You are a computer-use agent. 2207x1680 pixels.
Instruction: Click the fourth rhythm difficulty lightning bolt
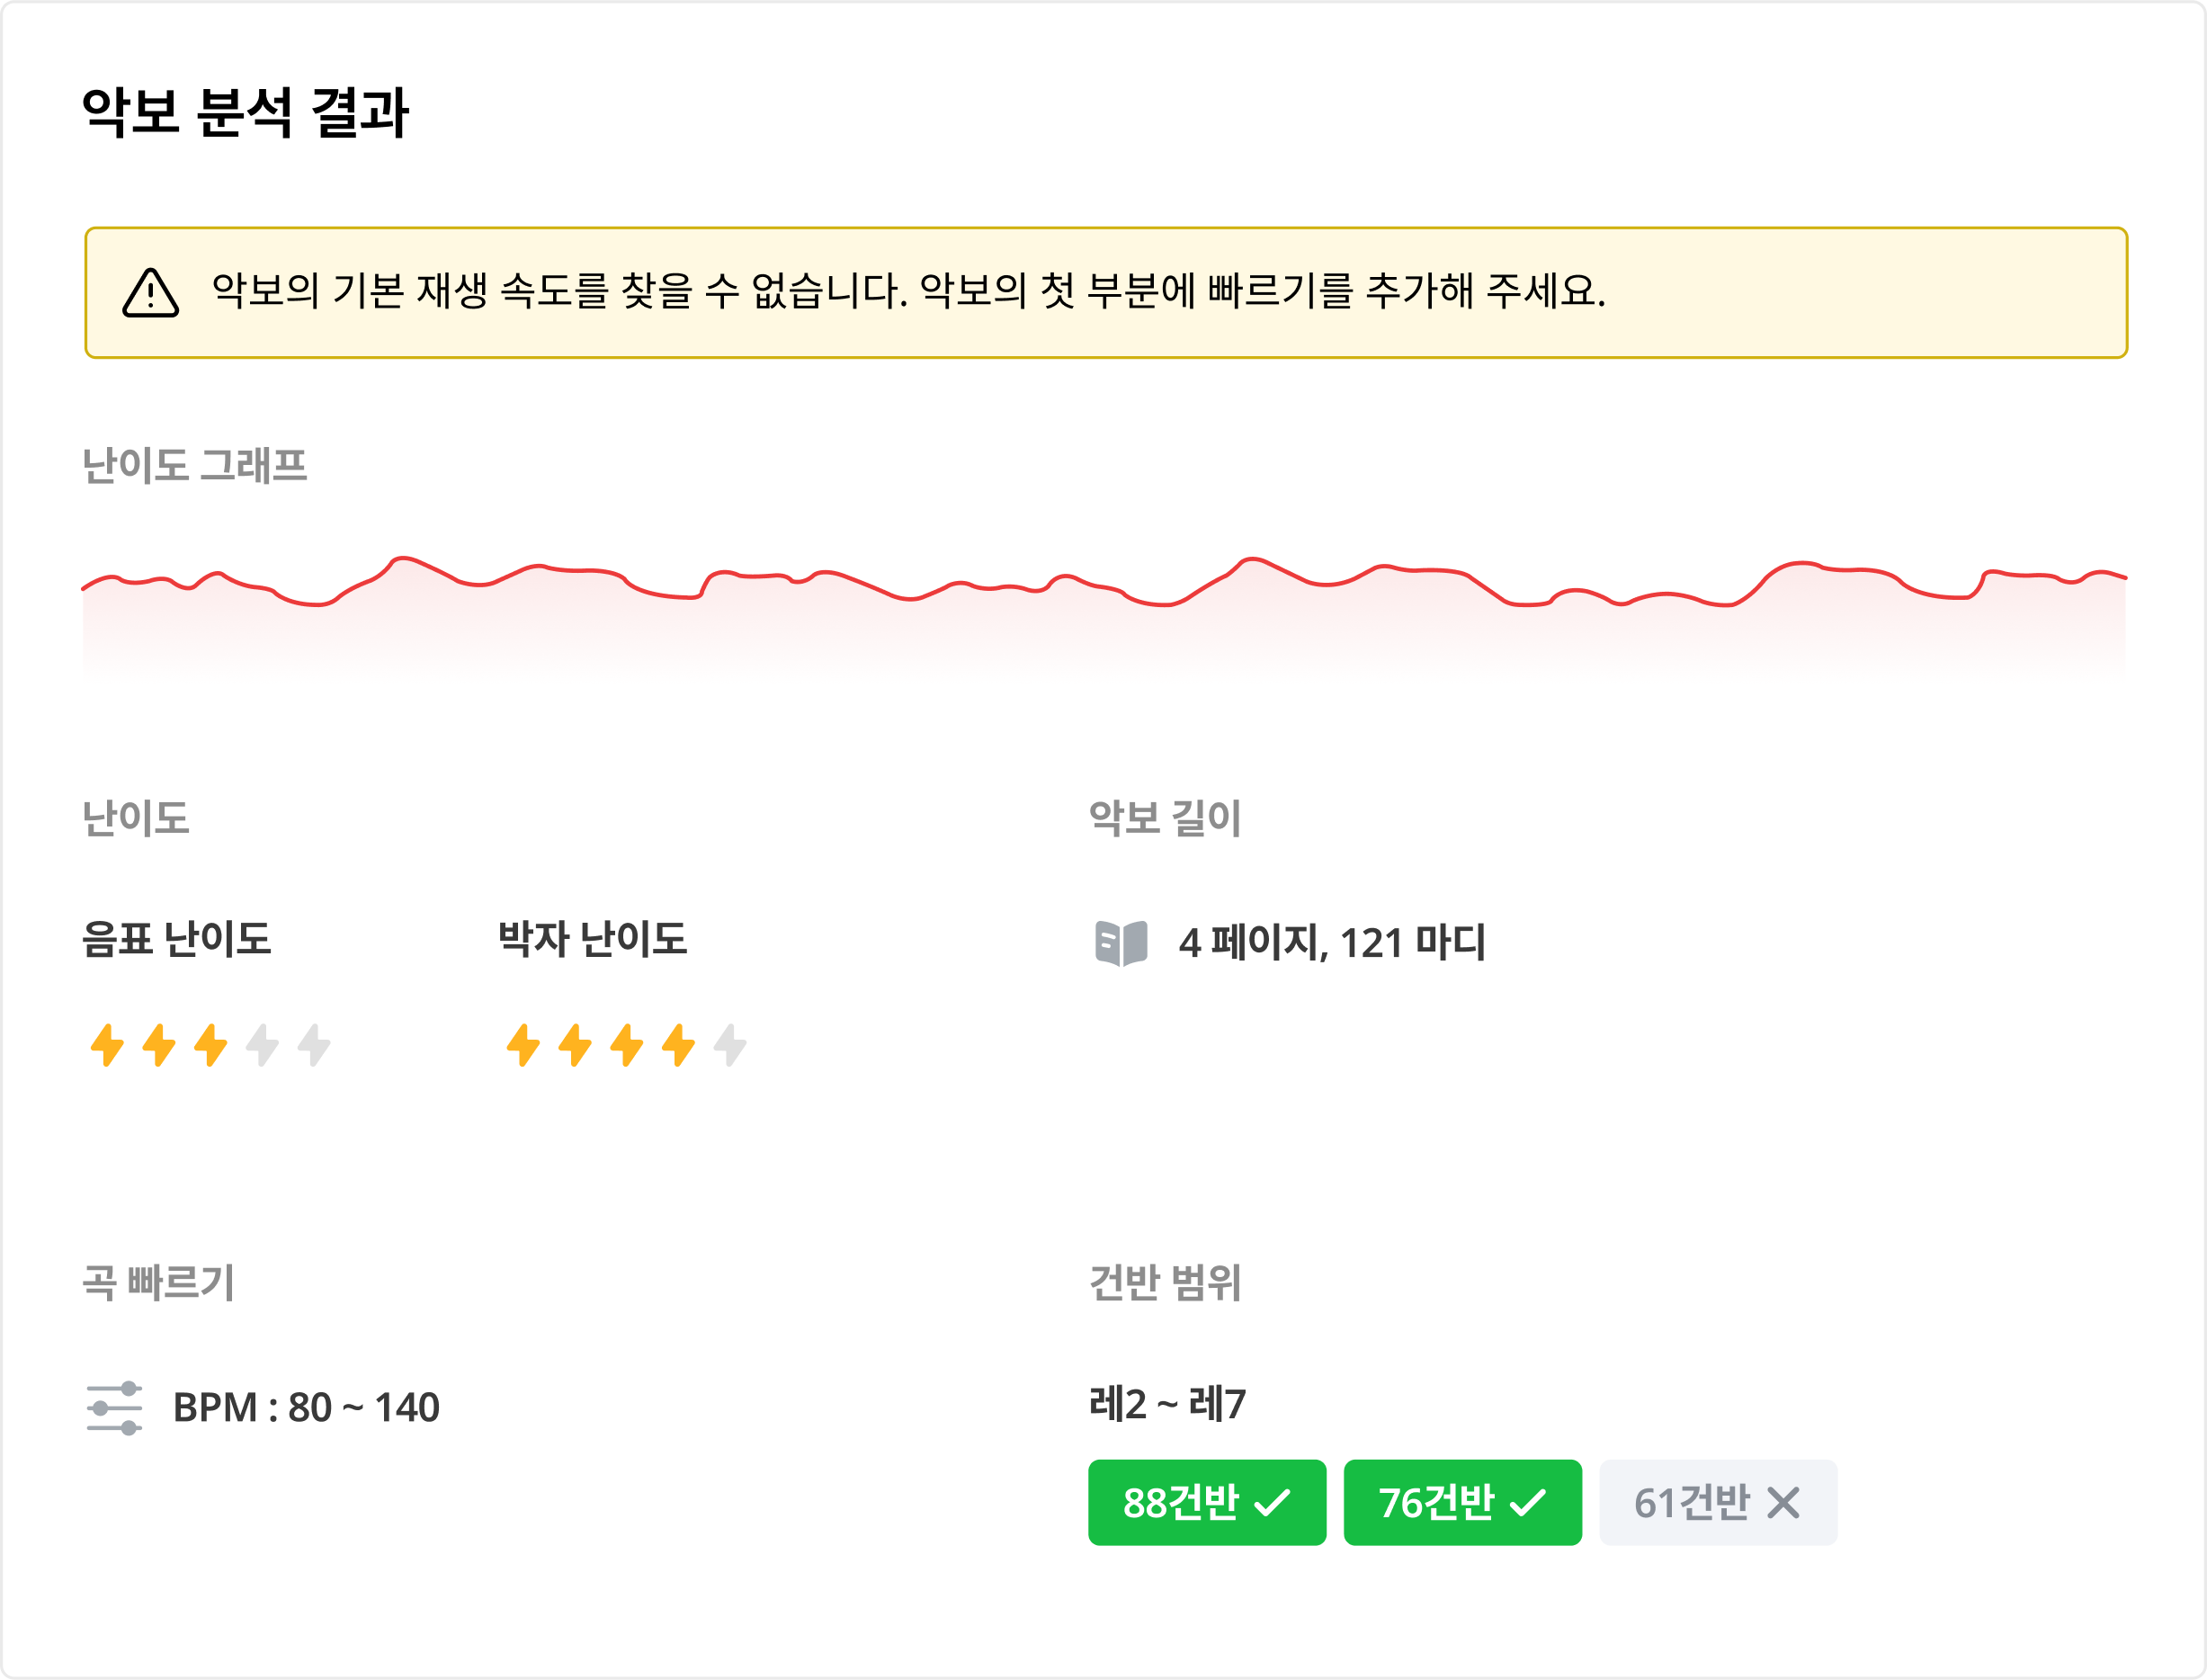pos(678,1045)
